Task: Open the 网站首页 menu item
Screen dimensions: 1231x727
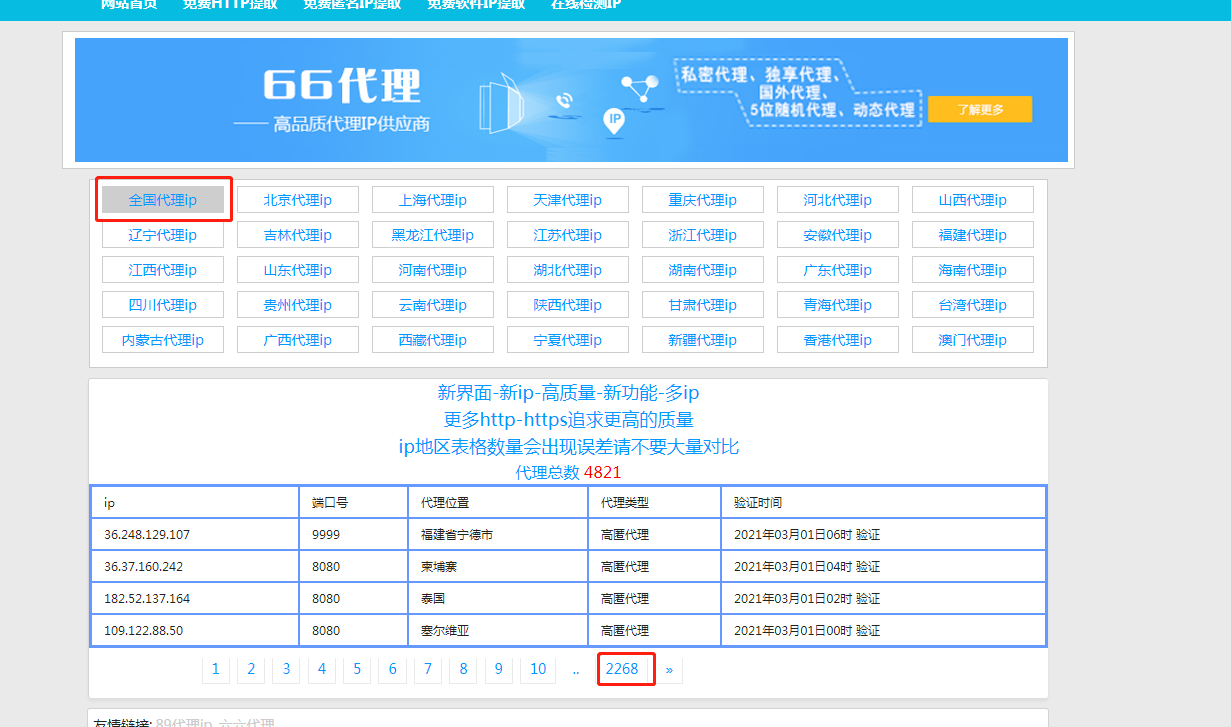Action: (128, 6)
